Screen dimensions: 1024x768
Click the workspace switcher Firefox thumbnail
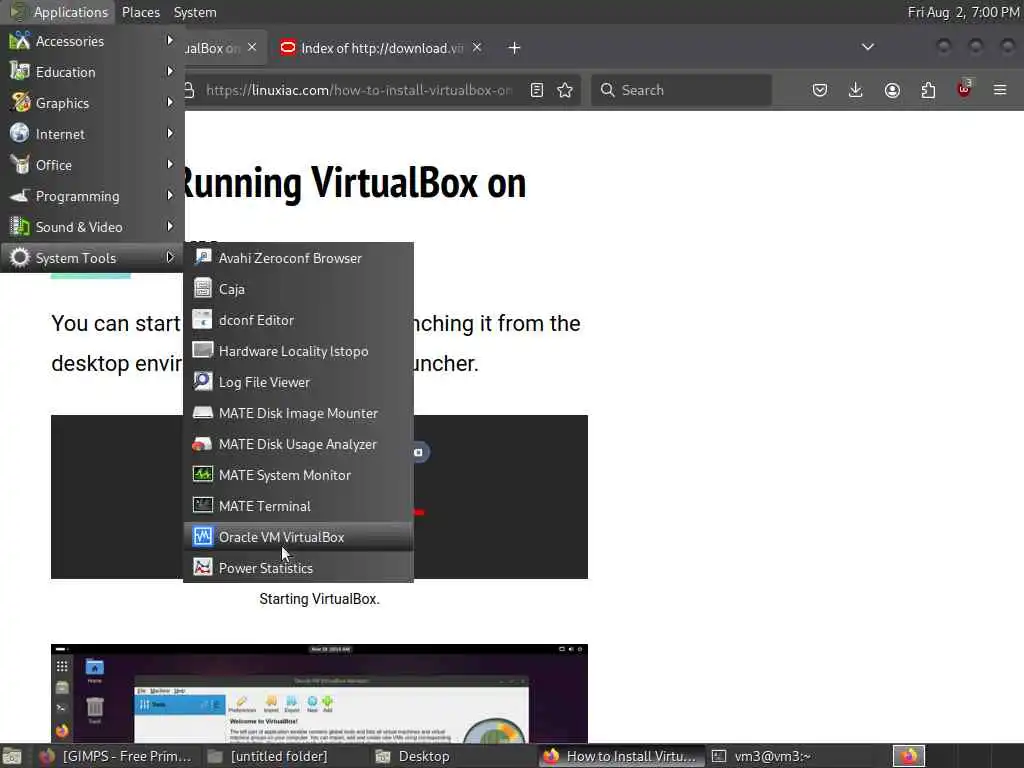(x=909, y=756)
